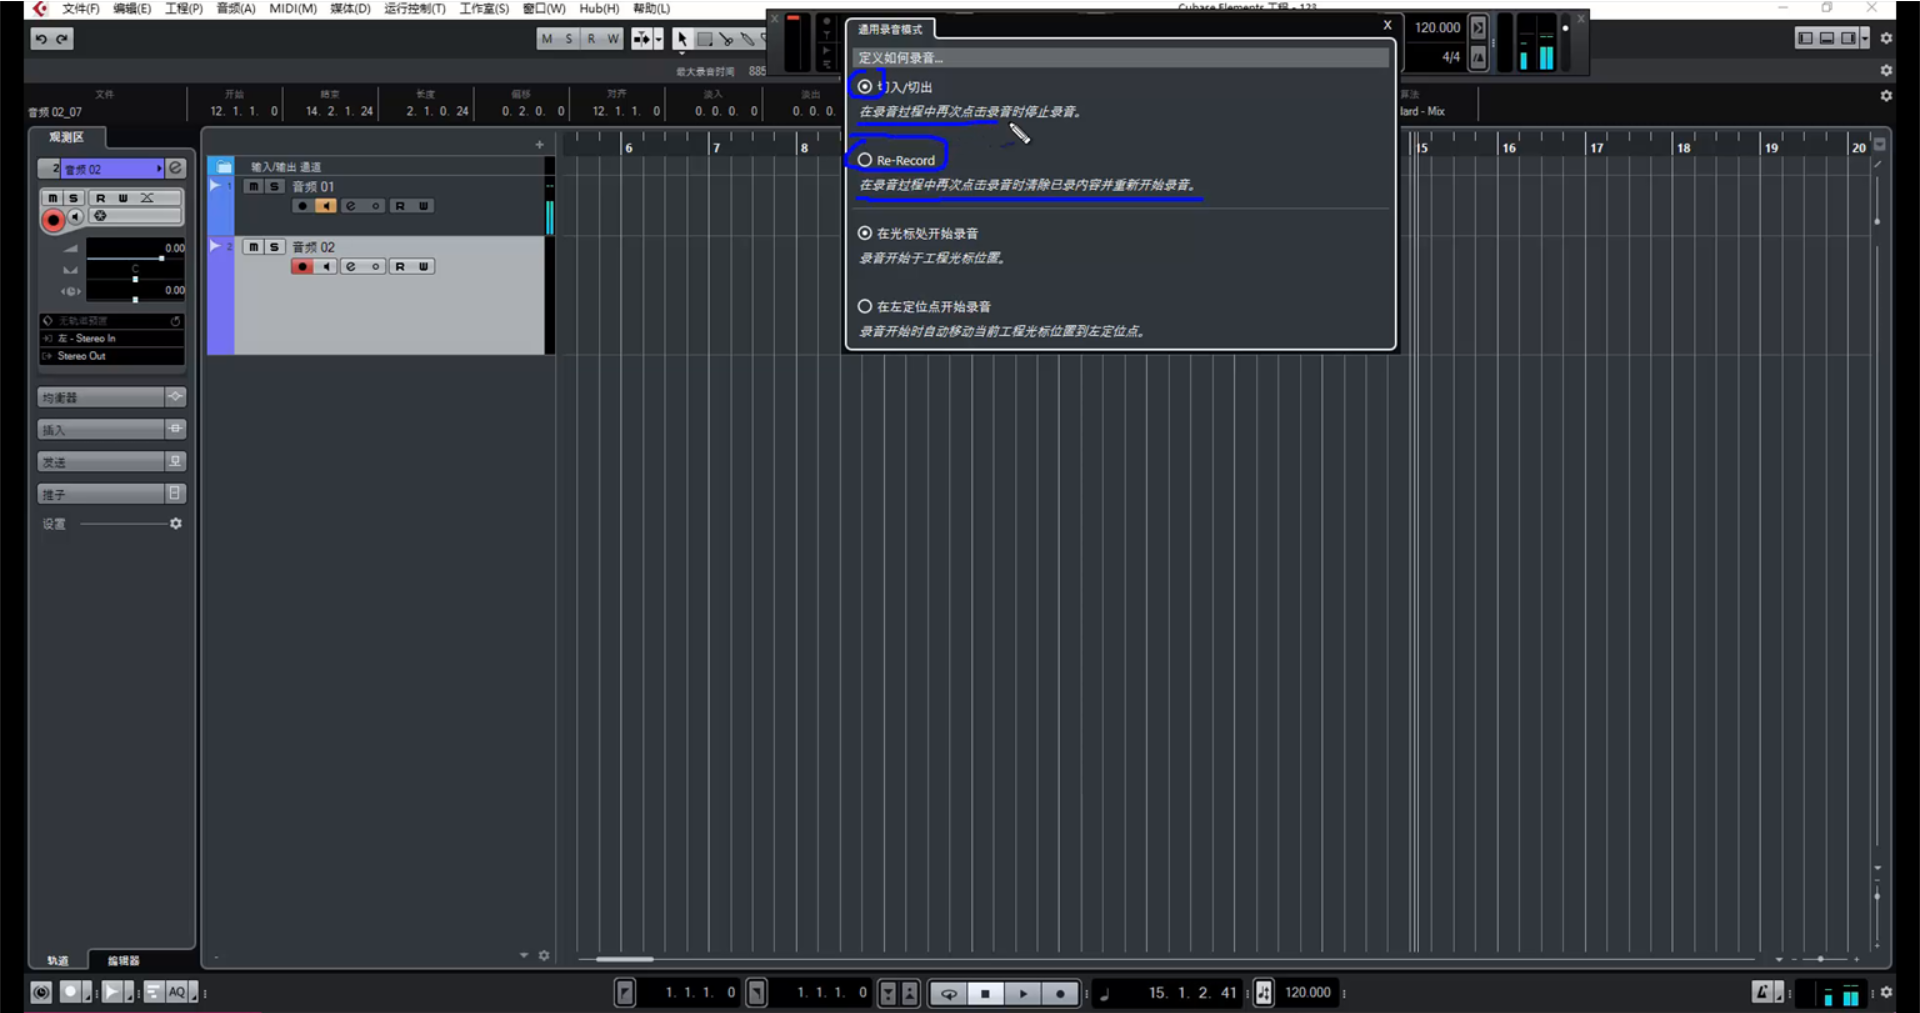Open the 音频(A) menu
This screenshot has height=1013, width=1920.
coord(236,9)
